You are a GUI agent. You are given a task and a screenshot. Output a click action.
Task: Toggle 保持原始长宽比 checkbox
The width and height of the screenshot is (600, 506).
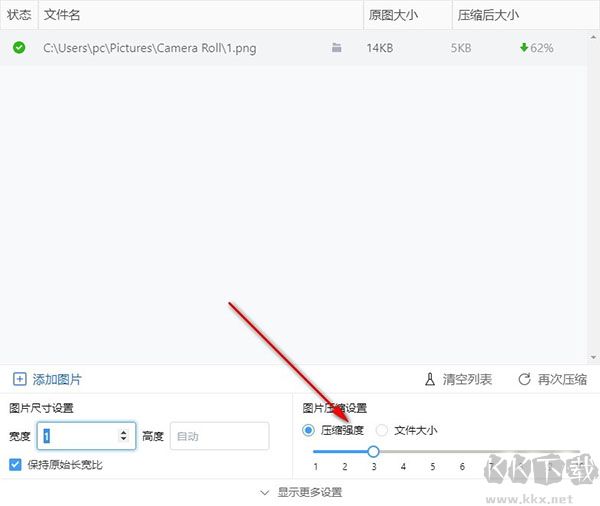point(15,465)
